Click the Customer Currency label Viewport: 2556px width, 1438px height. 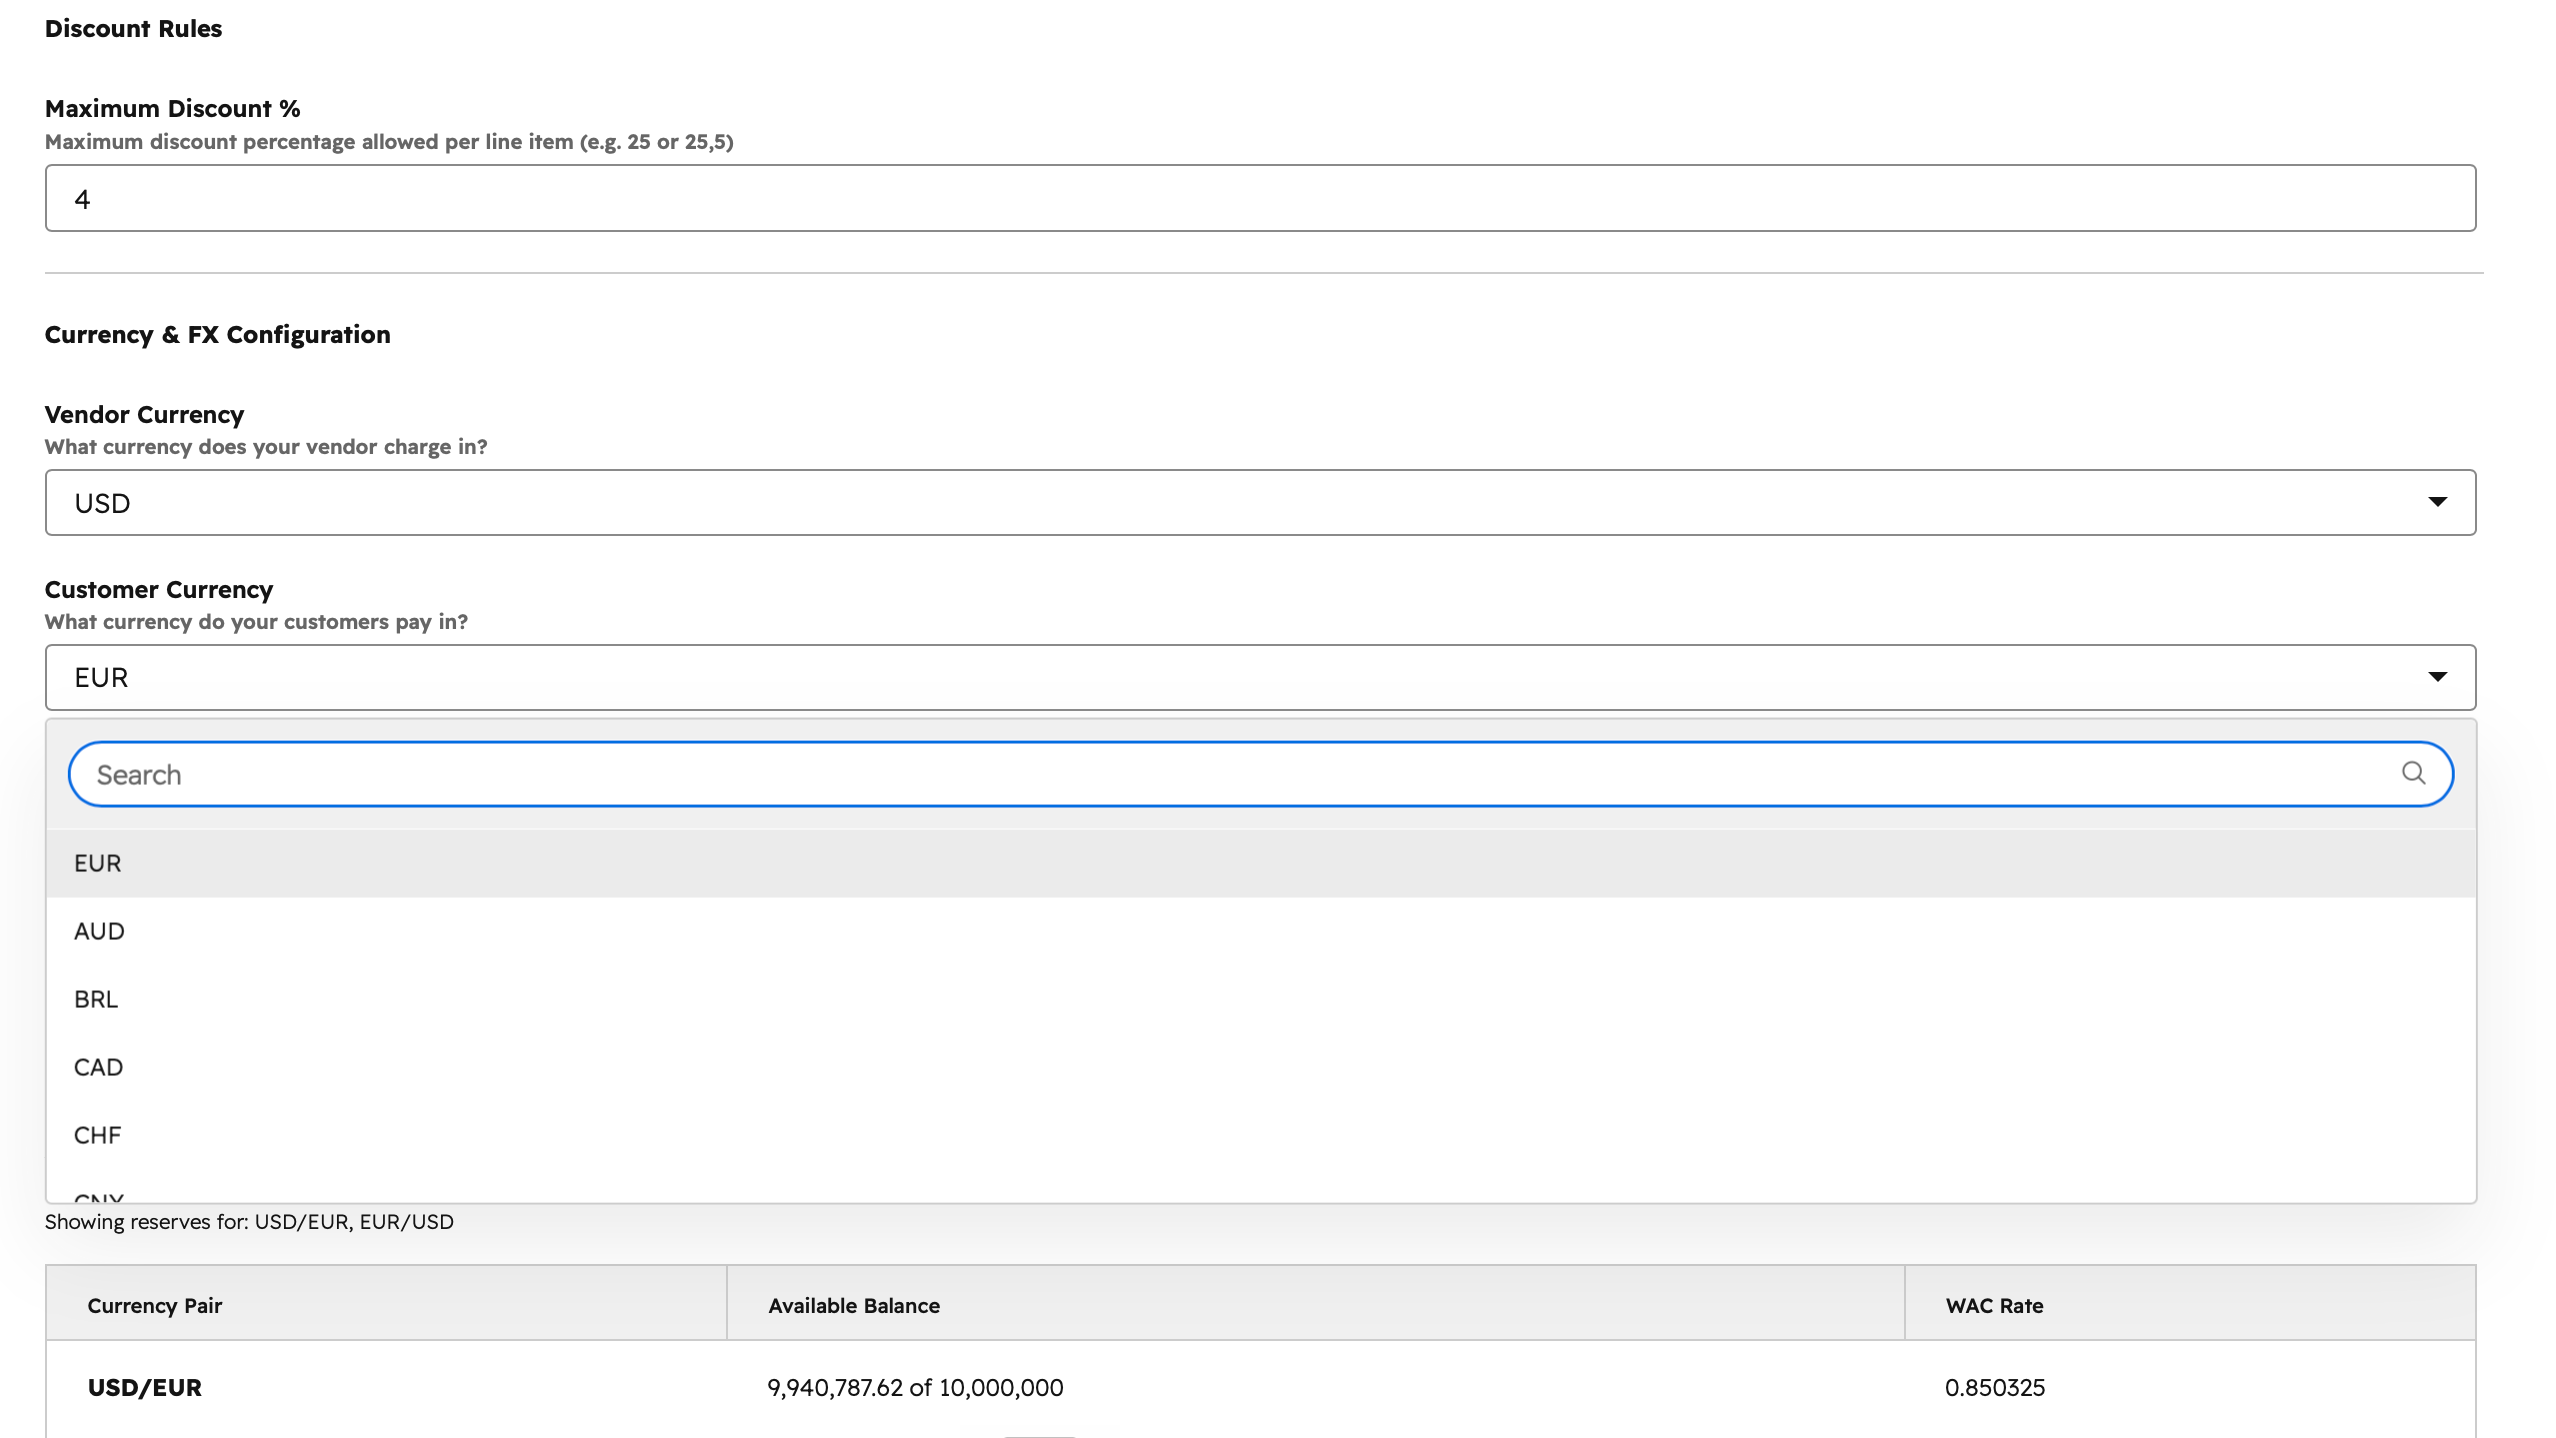pos(159,589)
